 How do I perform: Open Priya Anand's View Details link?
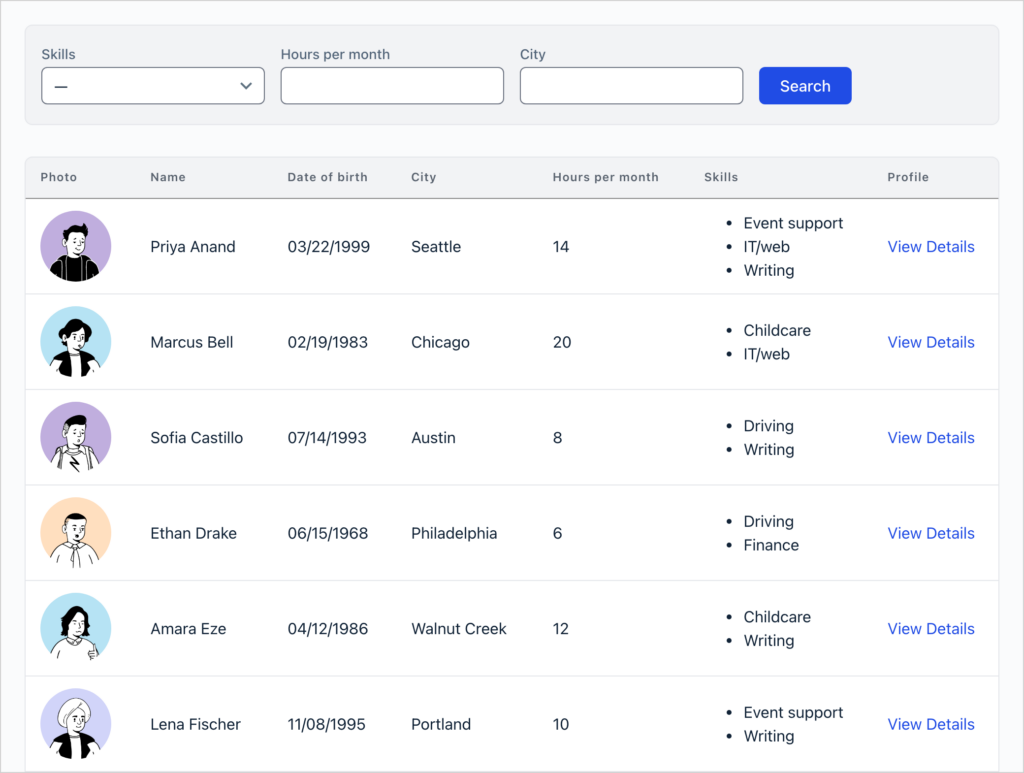pos(931,247)
